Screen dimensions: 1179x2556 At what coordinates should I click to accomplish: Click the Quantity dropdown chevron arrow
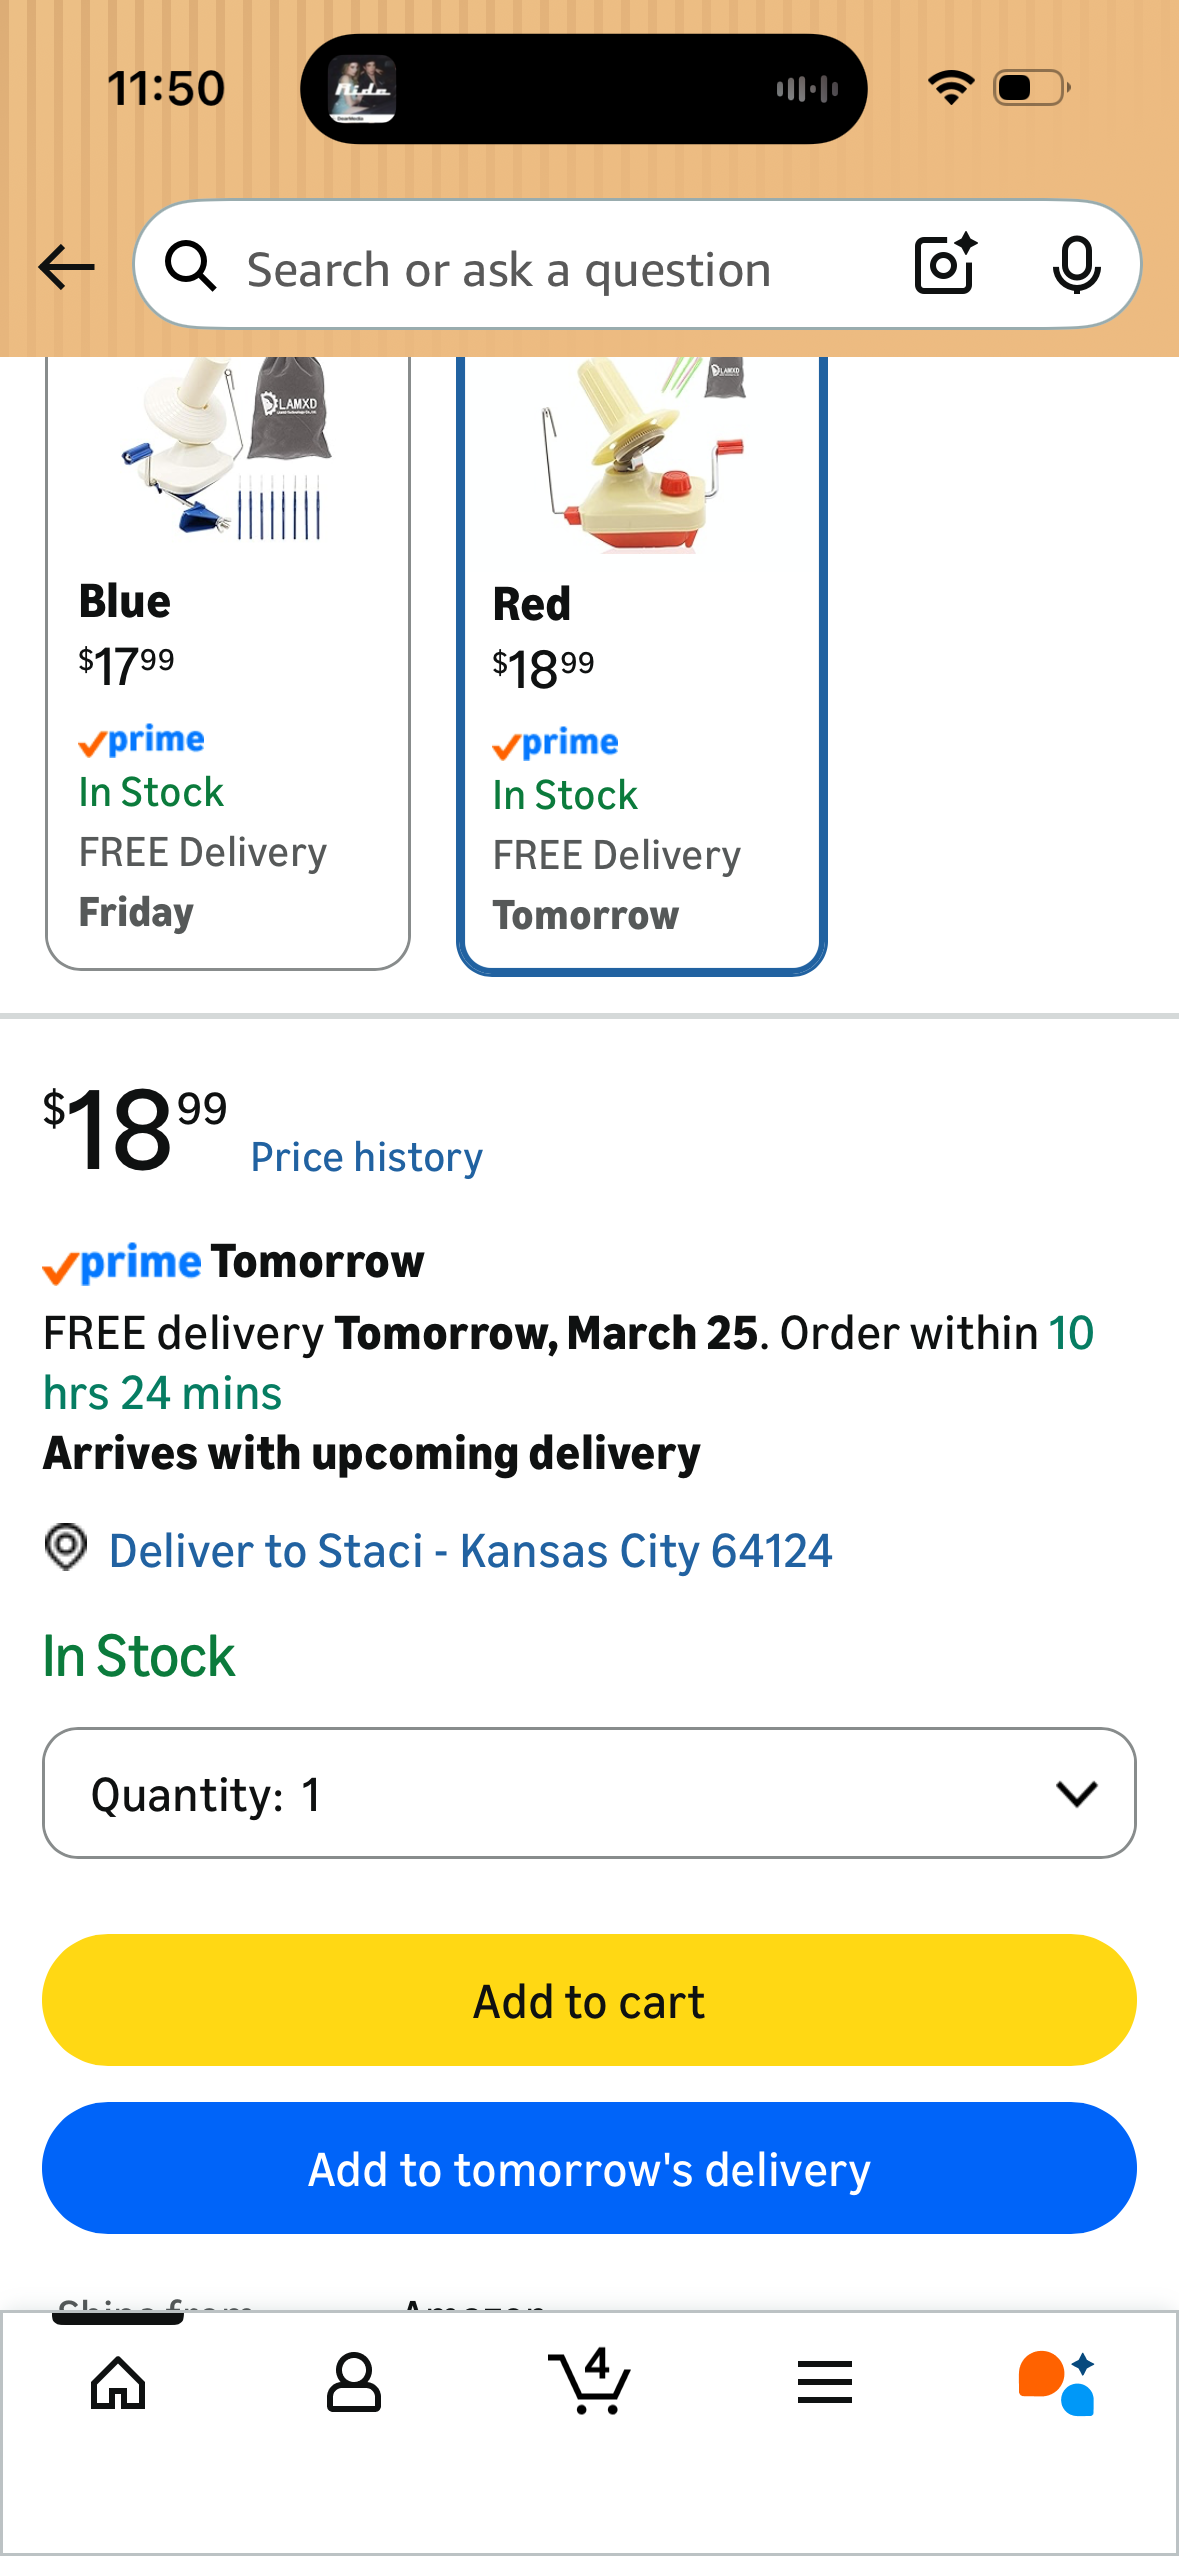click(1077, 1794)
